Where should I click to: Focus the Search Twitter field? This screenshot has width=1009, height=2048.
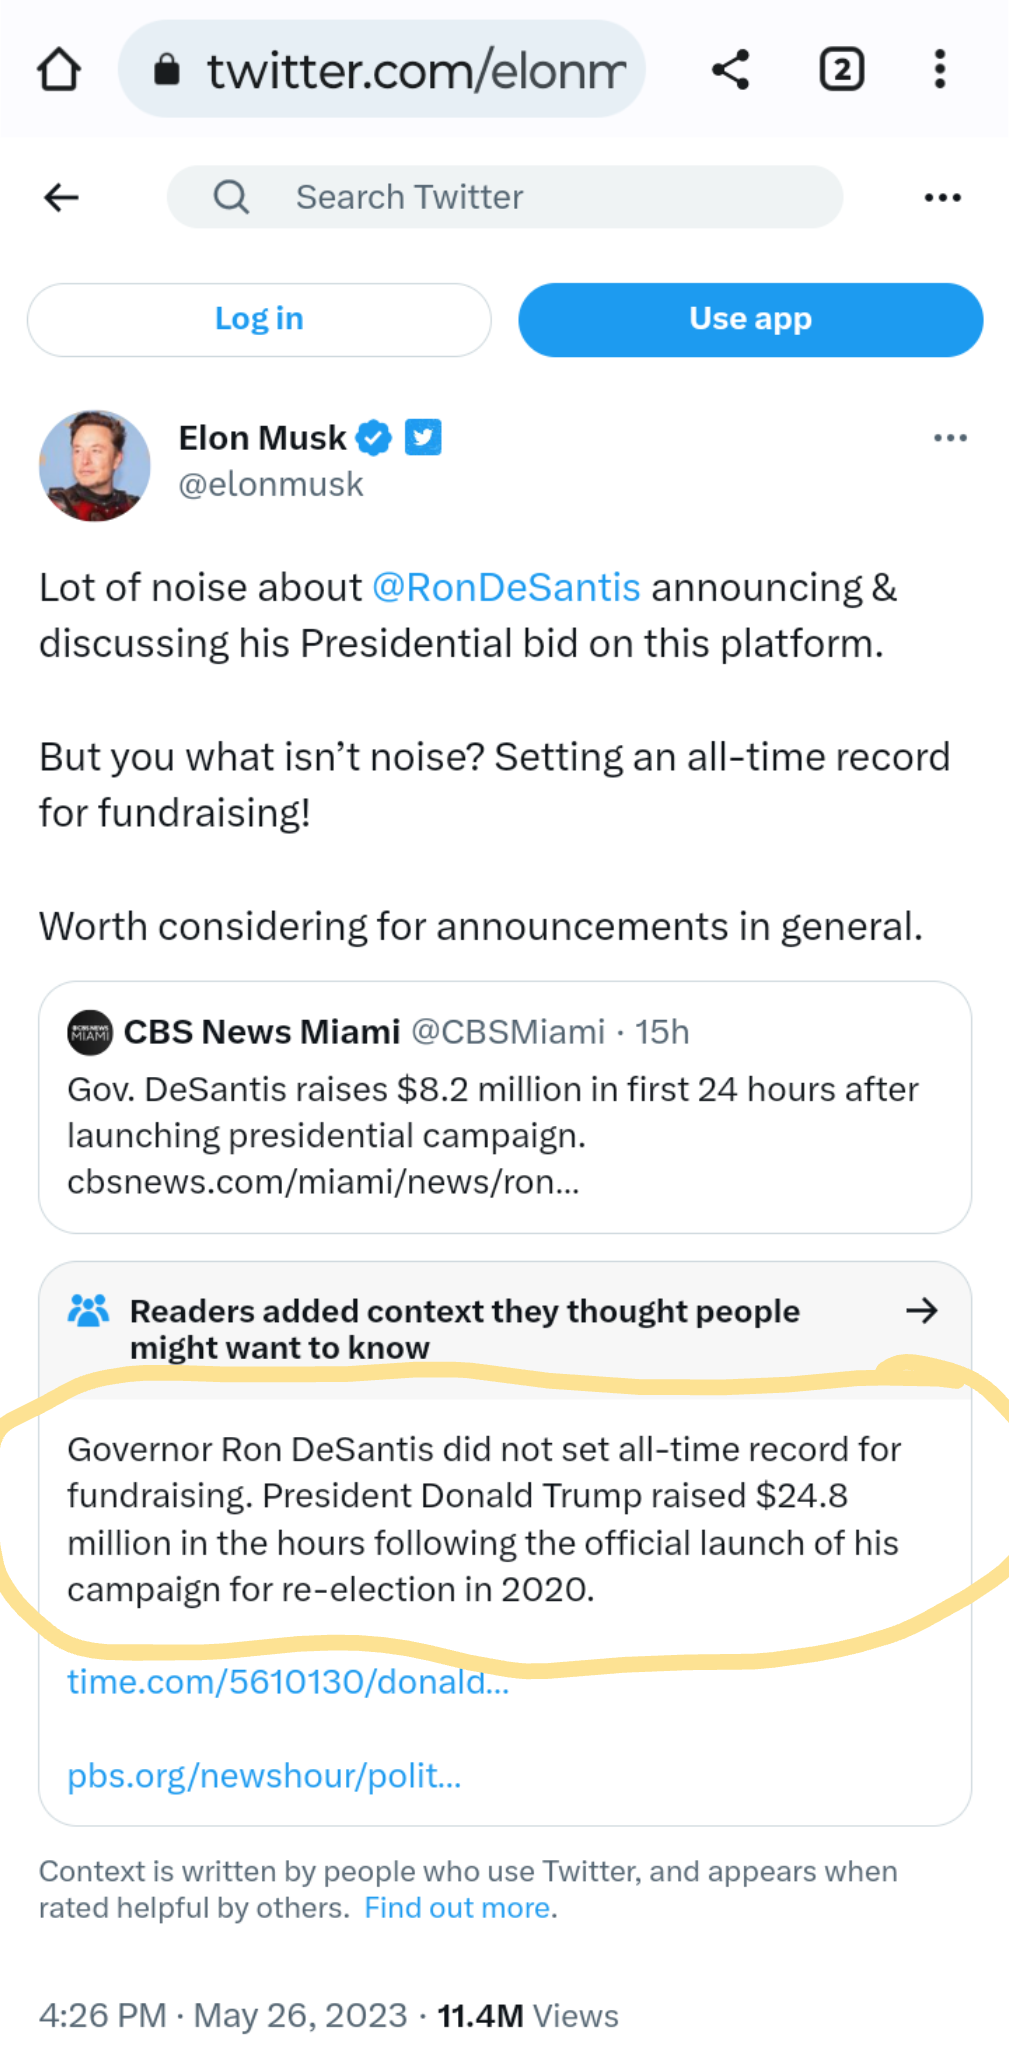click(505, 197)
